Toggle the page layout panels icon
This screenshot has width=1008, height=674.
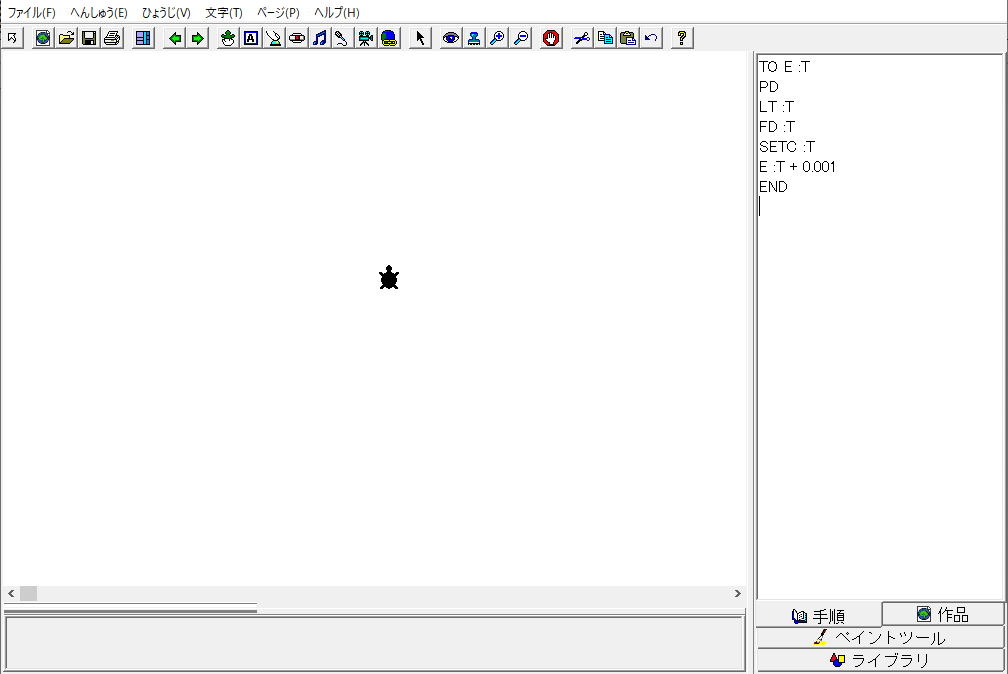[x=143, y=38]
